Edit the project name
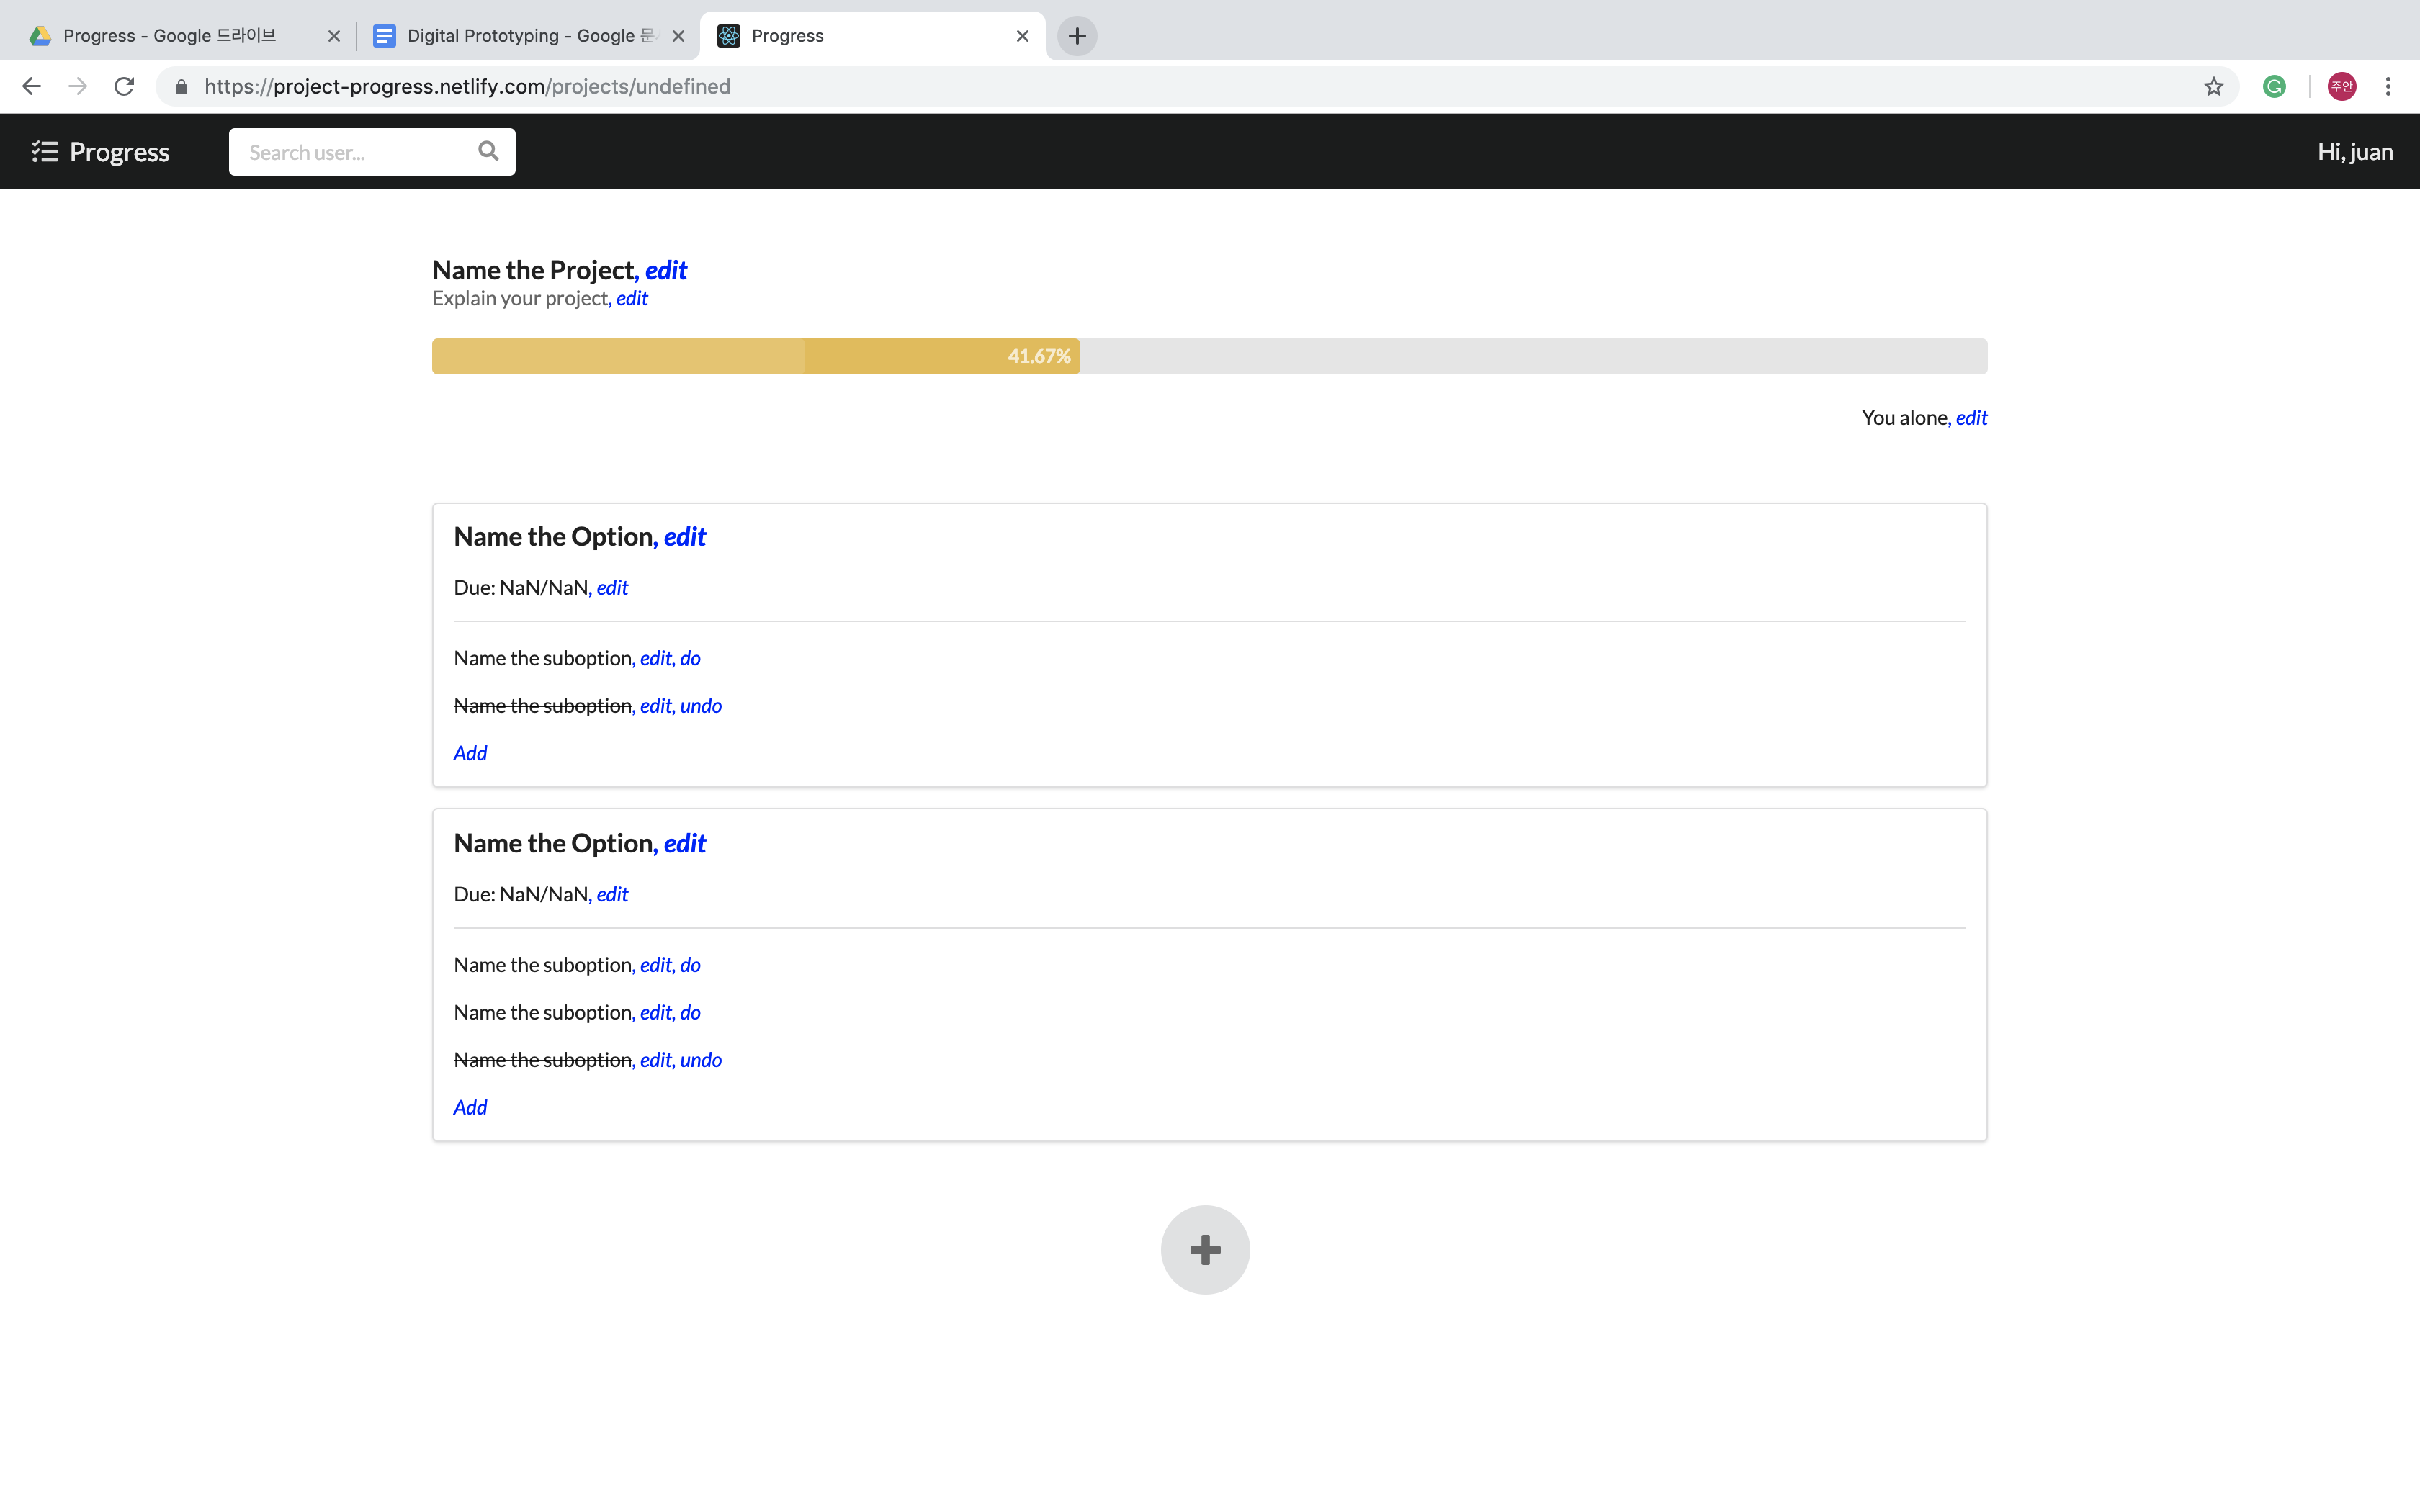The image size is (2420, 1512). pos(666,270)
